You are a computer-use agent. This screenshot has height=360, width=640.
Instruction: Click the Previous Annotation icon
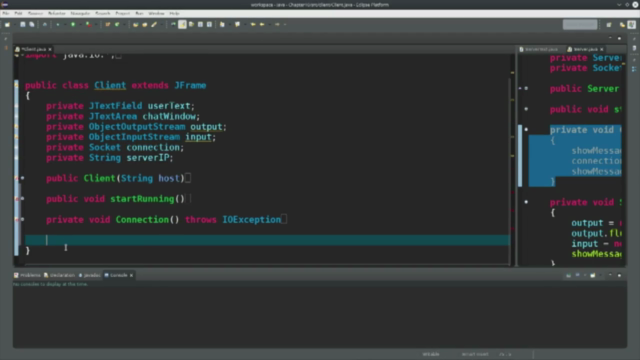click(237, 24)
